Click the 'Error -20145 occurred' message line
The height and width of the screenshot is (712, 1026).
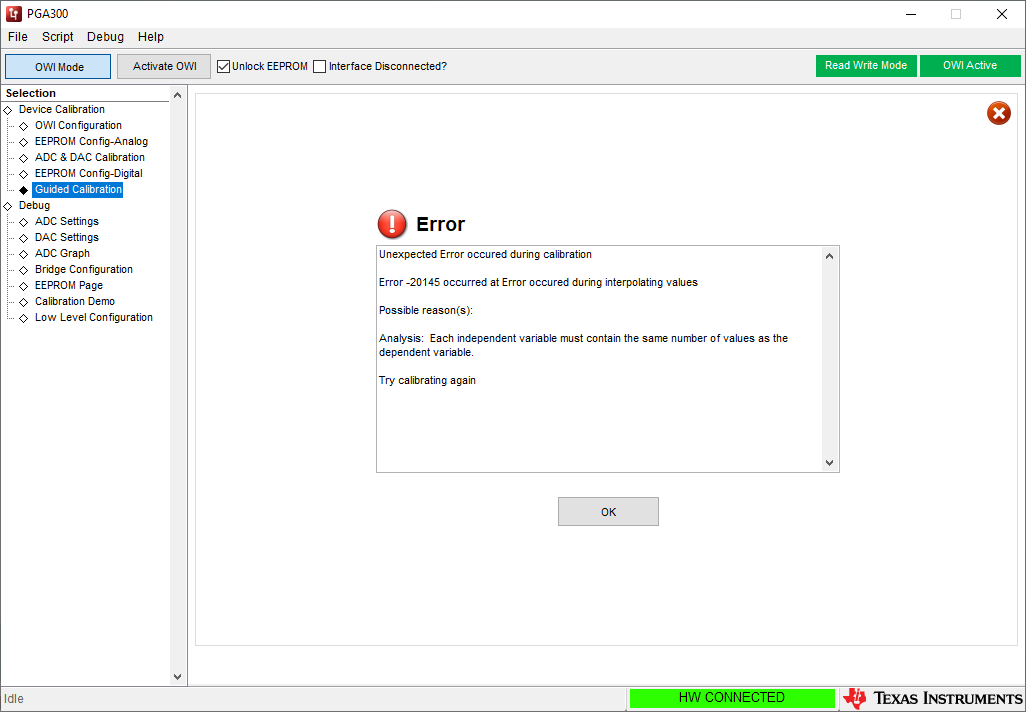[x=538, y=282]
